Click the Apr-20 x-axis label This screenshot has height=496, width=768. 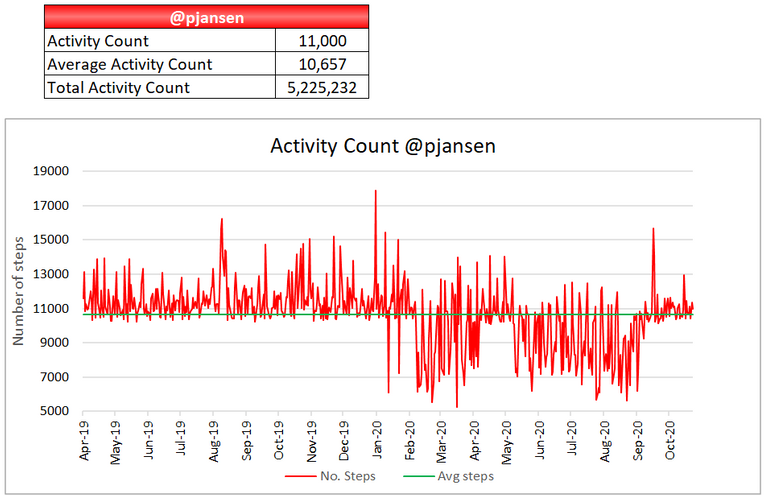[x=474, y=440]
